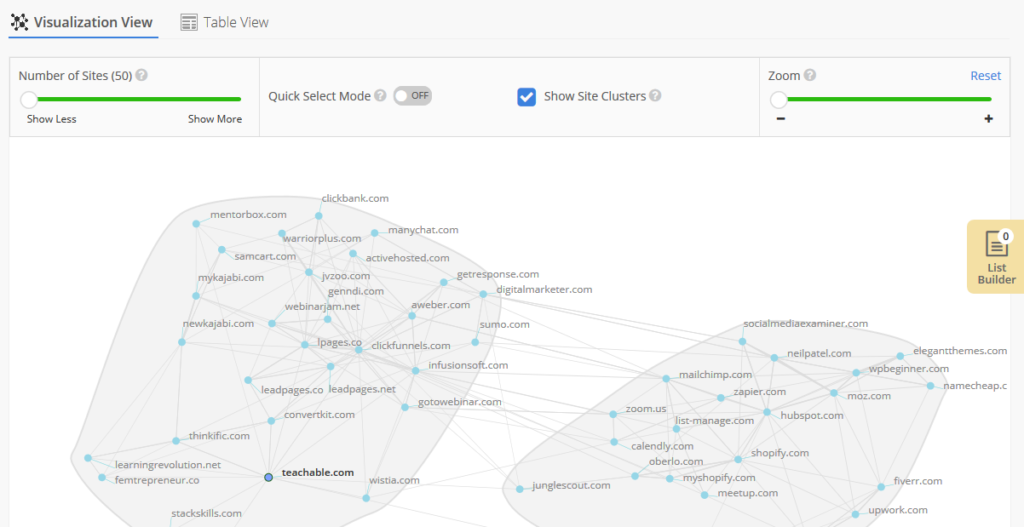Uncheck the Show Site Clusters checkbox
The height and width of the screenshot is (527, 1024).
[526, 97]
